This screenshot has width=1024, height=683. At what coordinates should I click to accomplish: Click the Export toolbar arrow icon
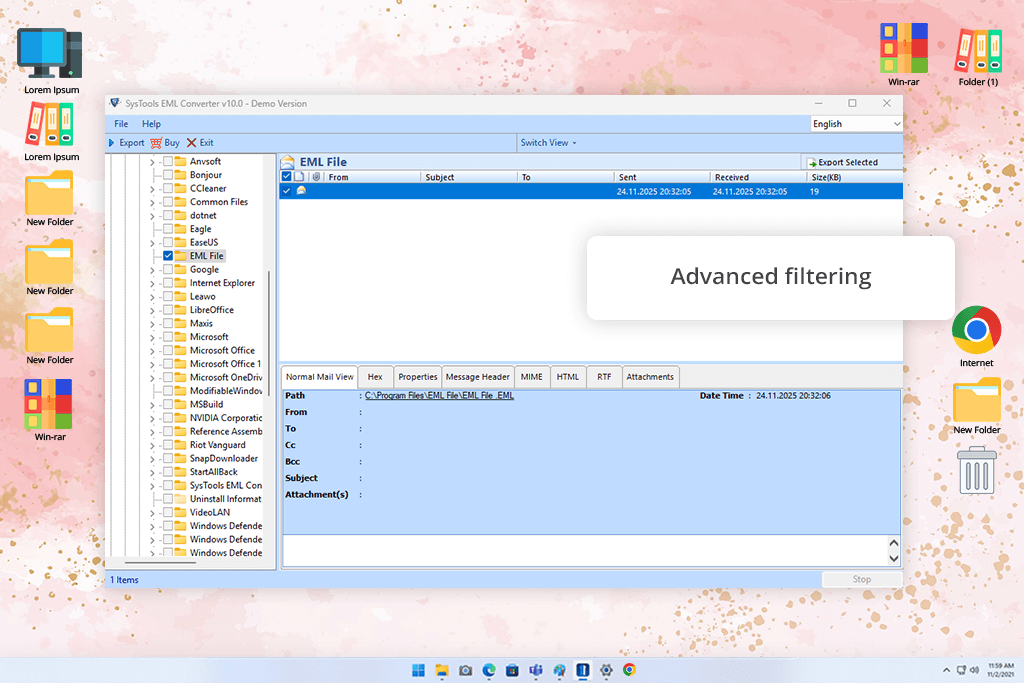tap(111, 142)
